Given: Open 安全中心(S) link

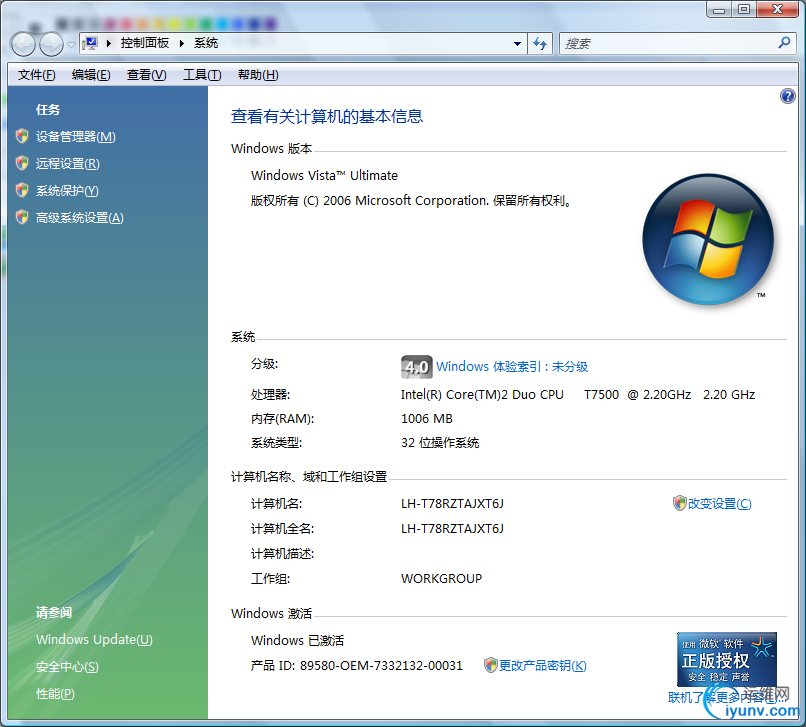Looking at the screenshot, I should click(x=67, y=667).
